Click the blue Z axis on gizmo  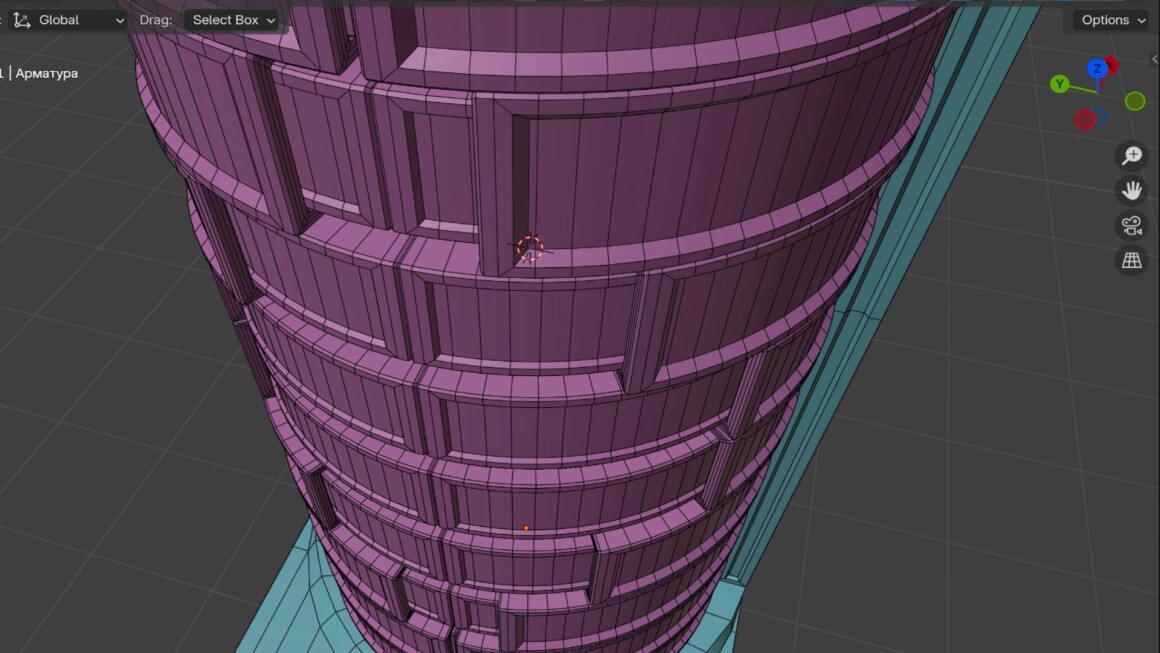[x=1097, y=69]
